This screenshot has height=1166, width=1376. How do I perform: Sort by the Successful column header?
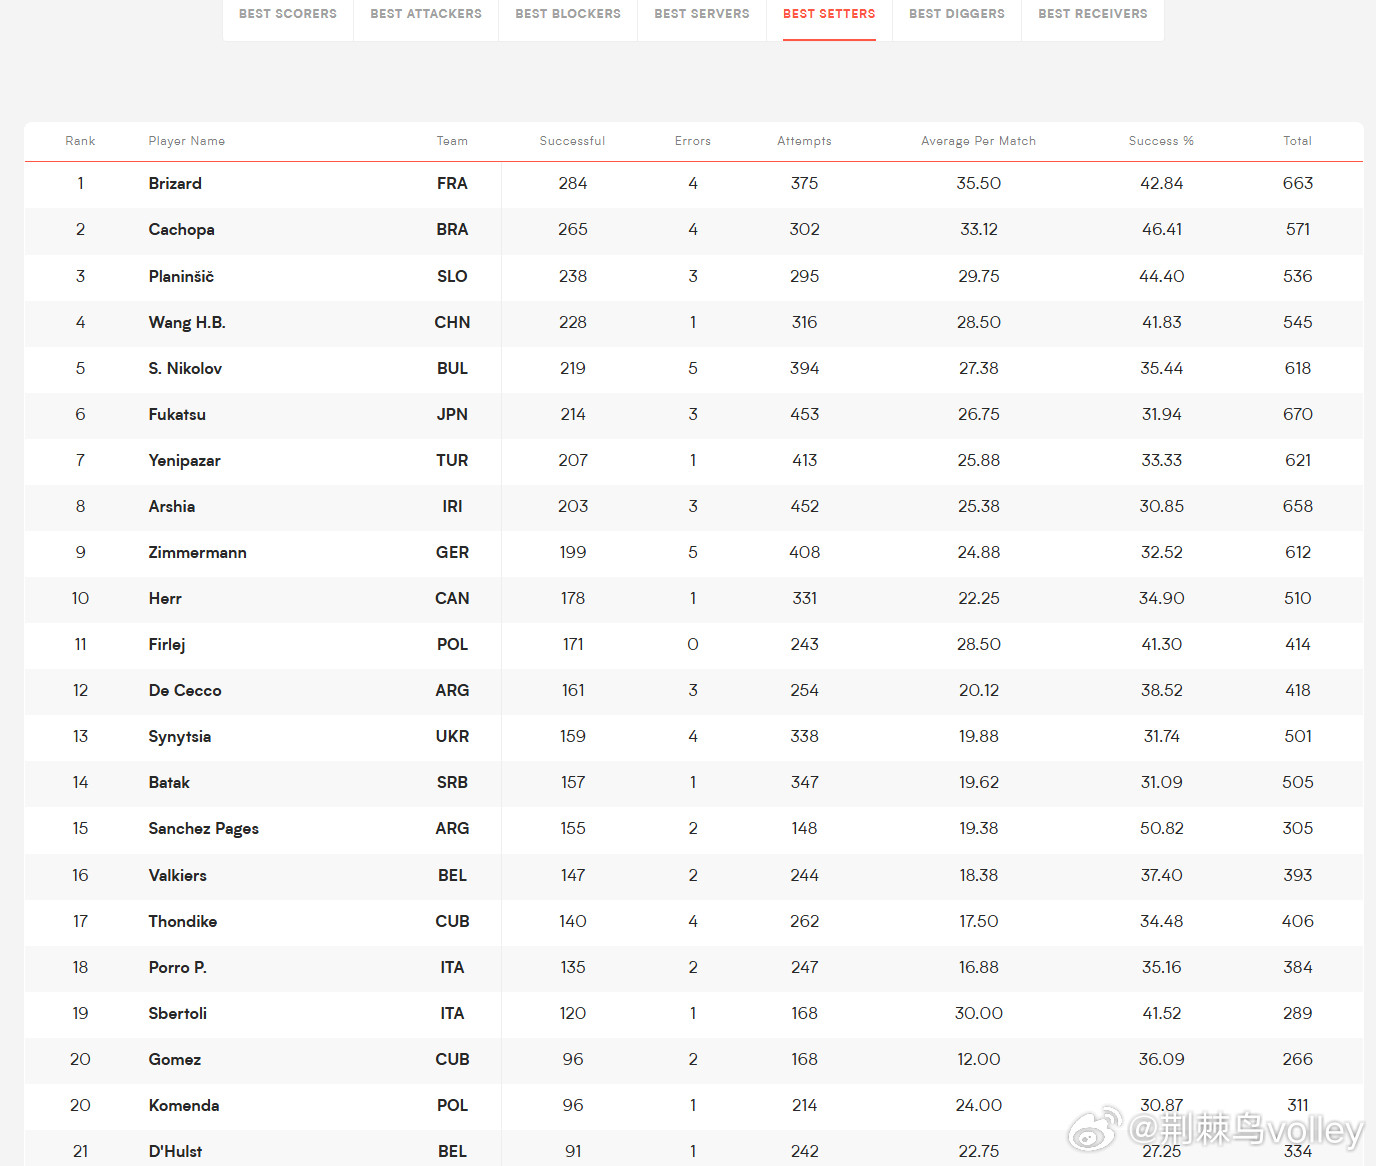tap(572, 141)
